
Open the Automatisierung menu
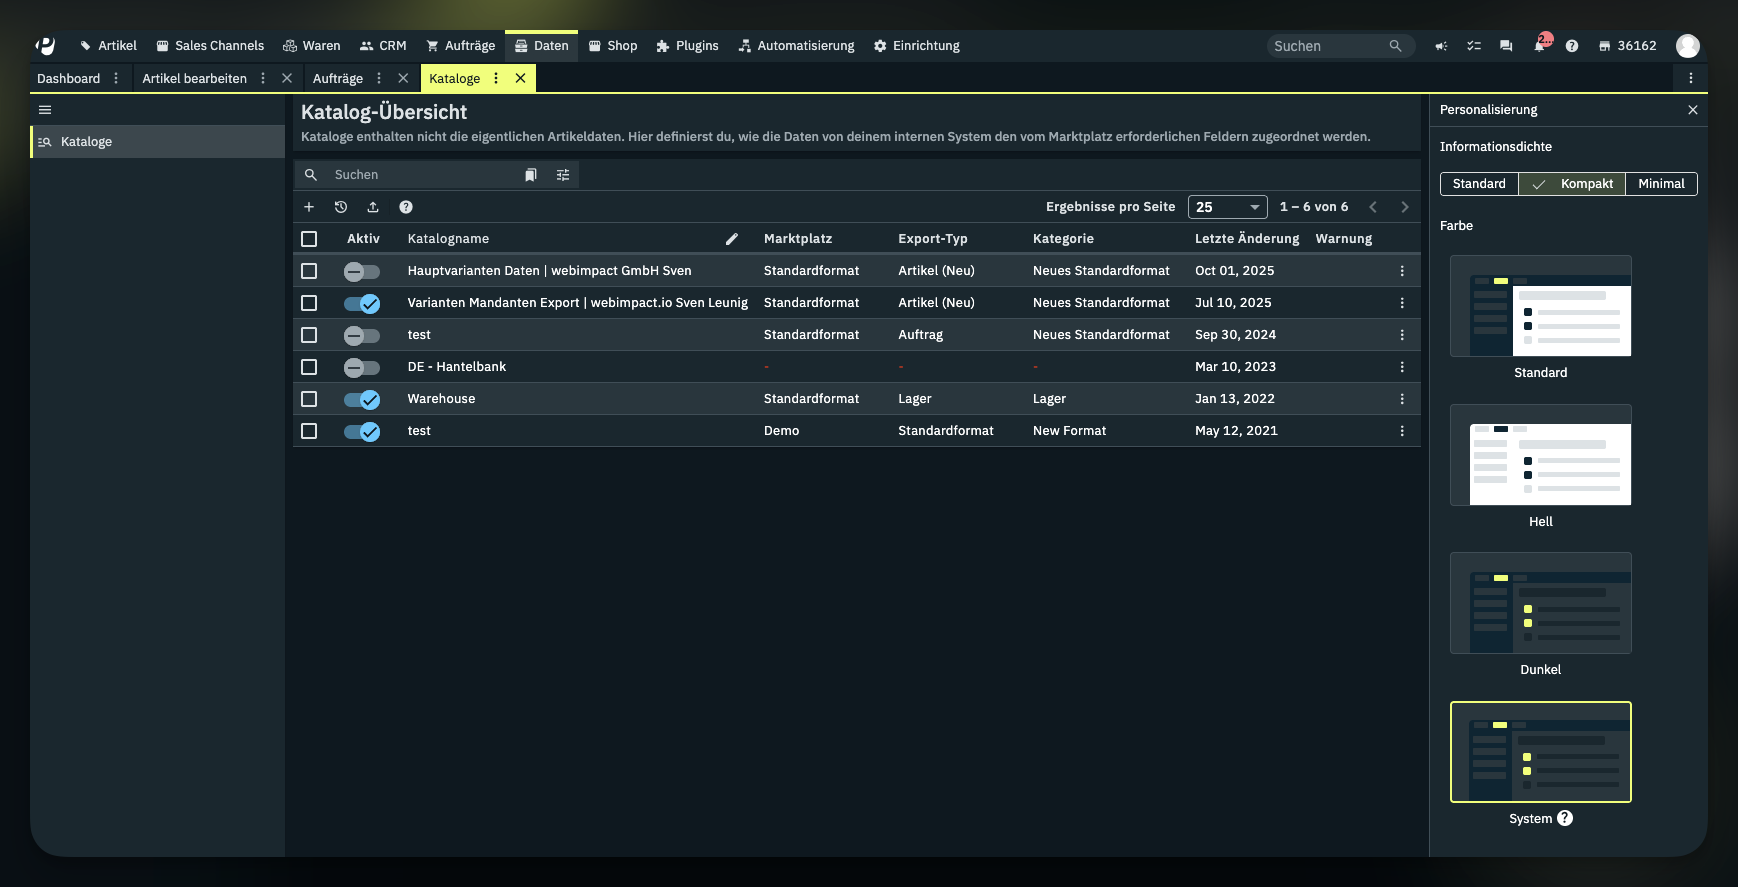796,46
